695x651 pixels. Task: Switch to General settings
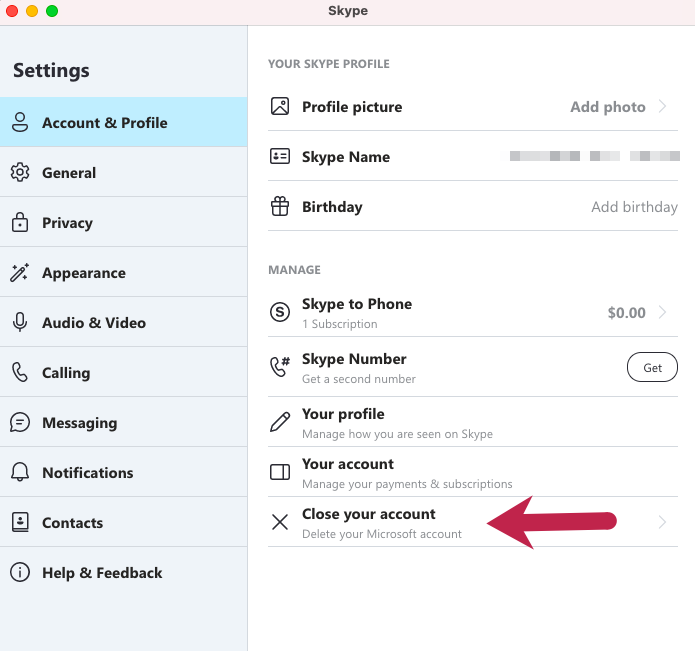tap(124, 172)
